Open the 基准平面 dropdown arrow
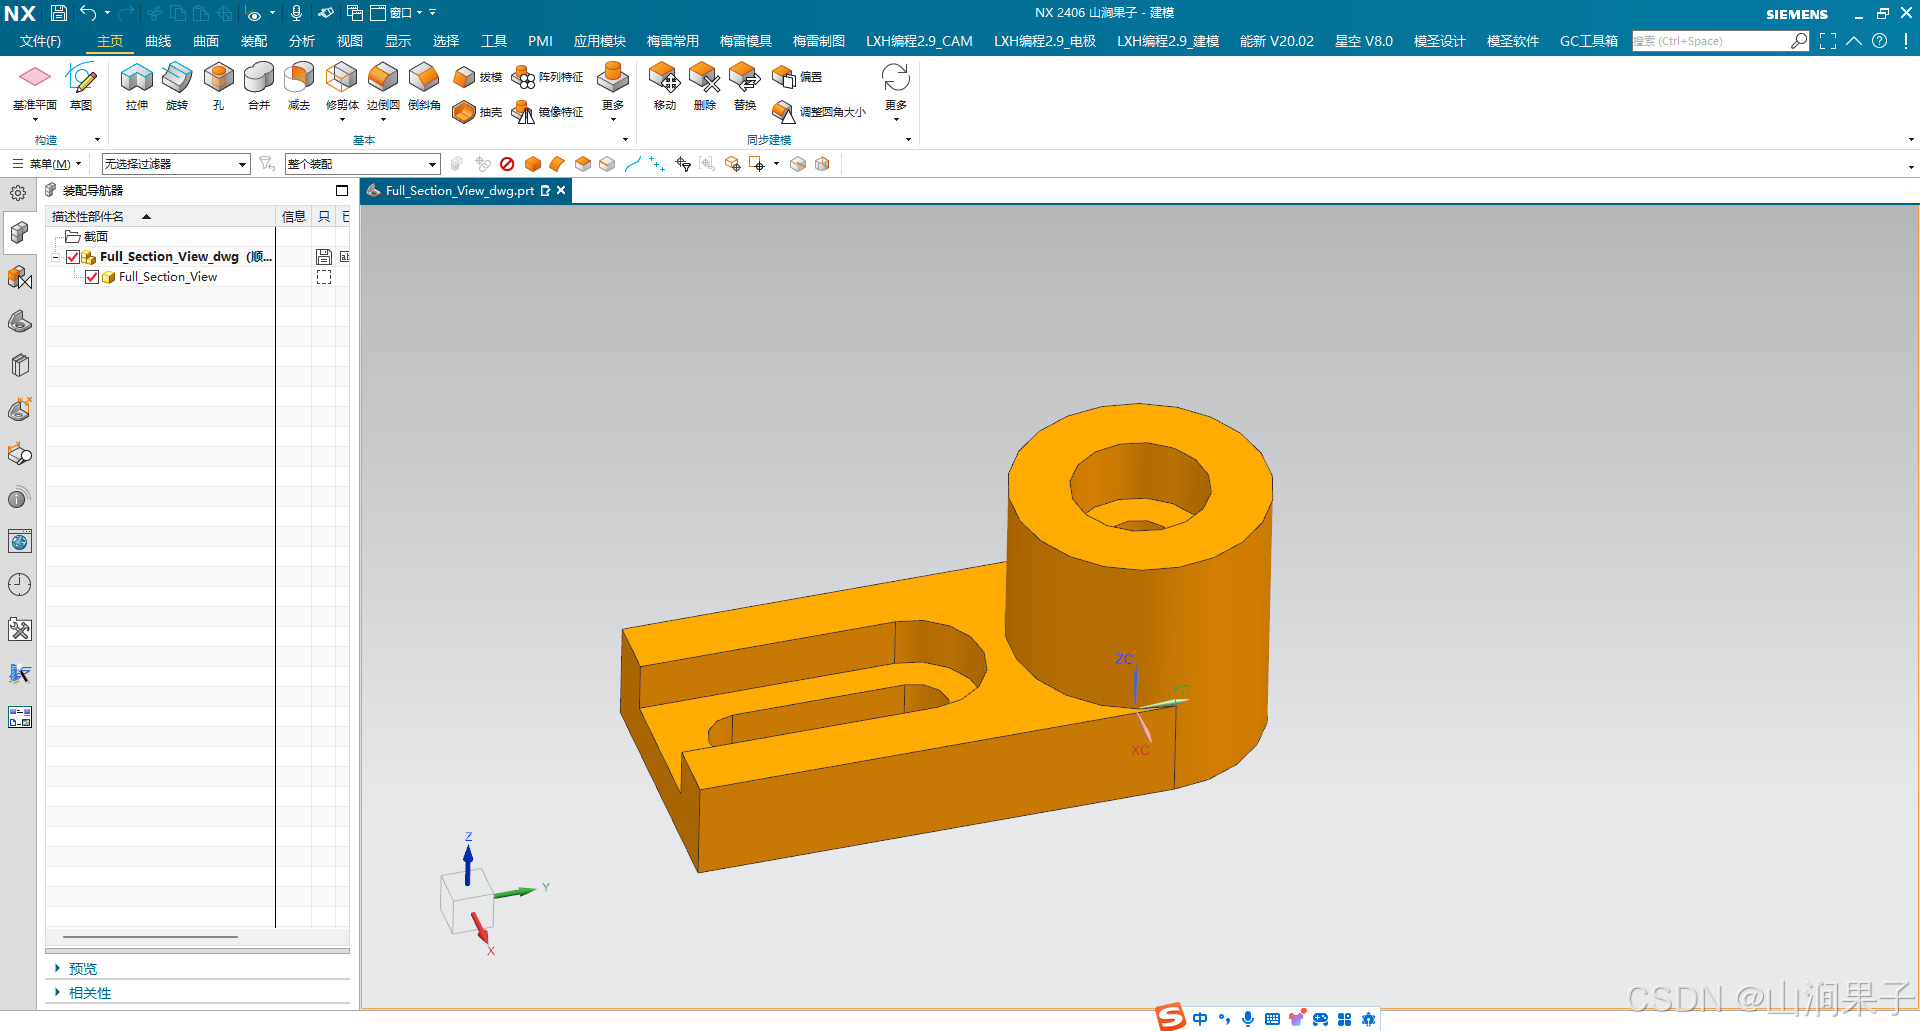The image size is (1920, 1031). point(34,119)
